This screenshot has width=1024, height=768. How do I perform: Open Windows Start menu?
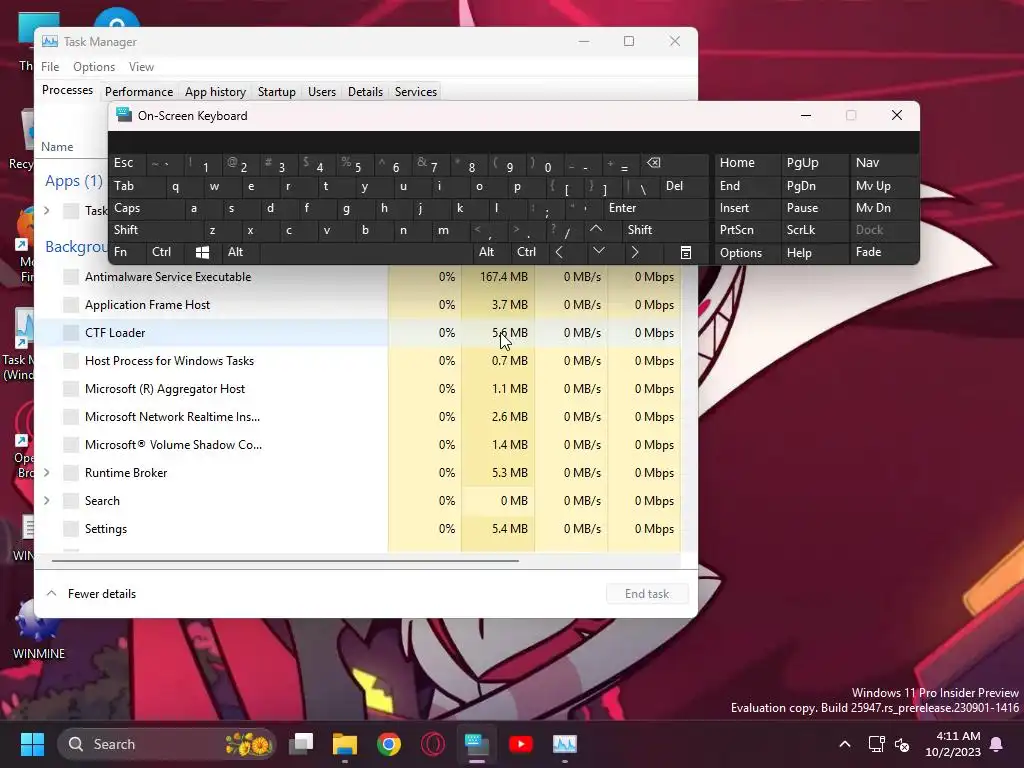[32, 744]
